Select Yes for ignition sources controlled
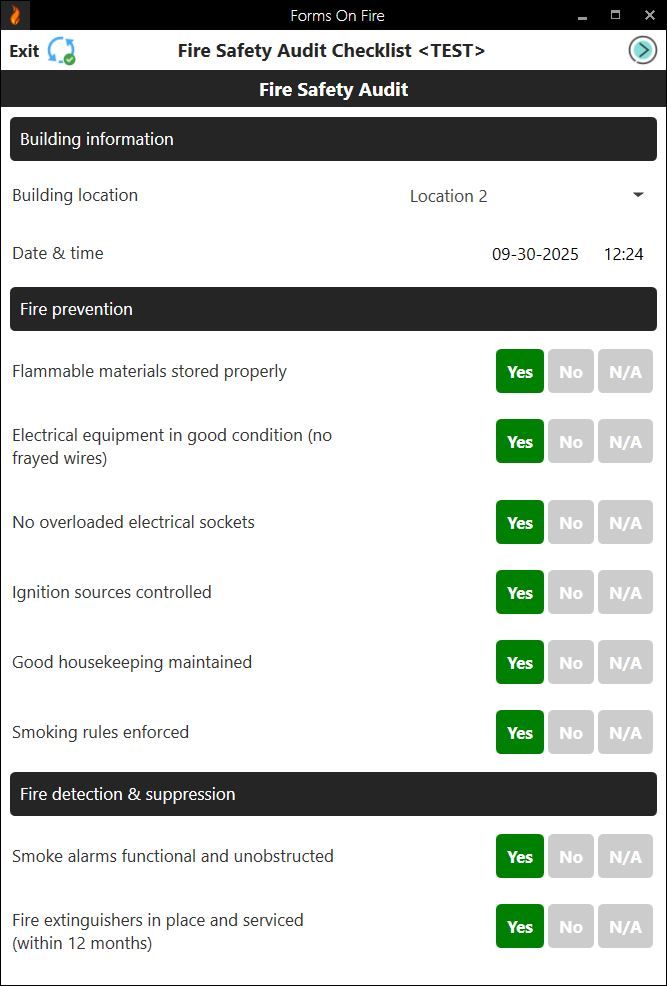Screen dimensions: 667x986 click(x=519, y=592)
